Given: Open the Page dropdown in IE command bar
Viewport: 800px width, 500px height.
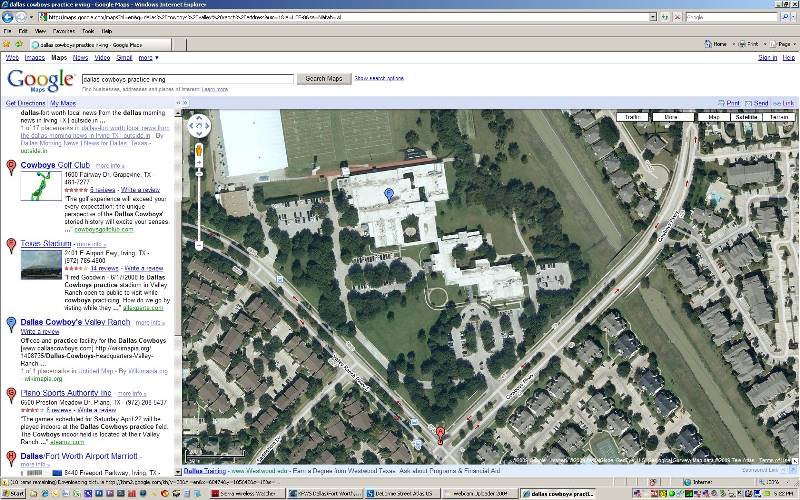Looking at the screenshot, I should point(783,44).
